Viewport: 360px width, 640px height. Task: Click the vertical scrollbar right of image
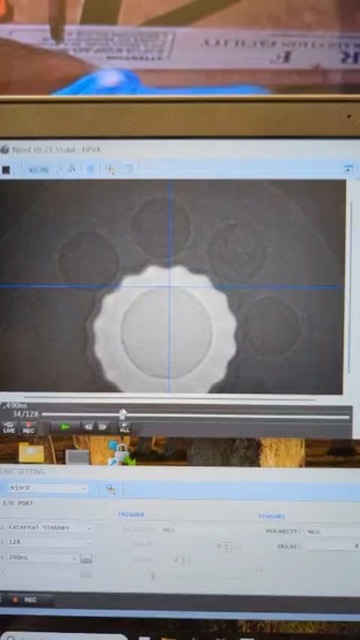(351, 287)
